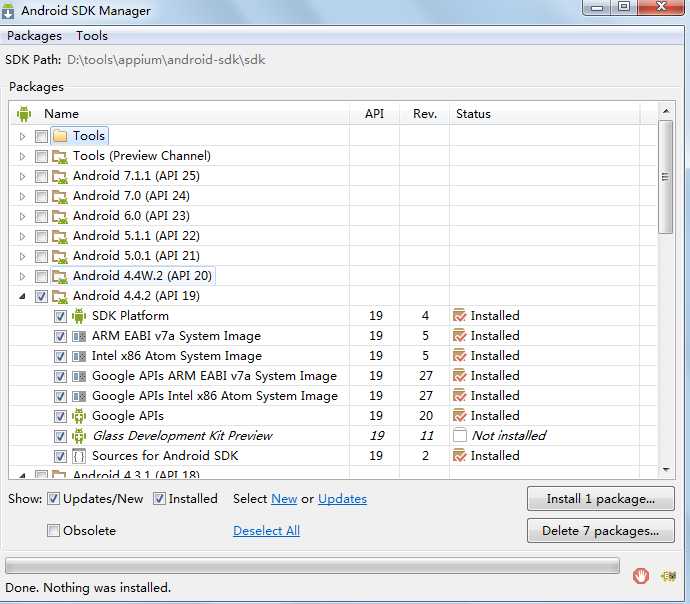Screen dimensions: 690x604
Task: Click the Google APIs ARM EABI v7a image icon
Action: pyautogui.click(x=79, y=377)
